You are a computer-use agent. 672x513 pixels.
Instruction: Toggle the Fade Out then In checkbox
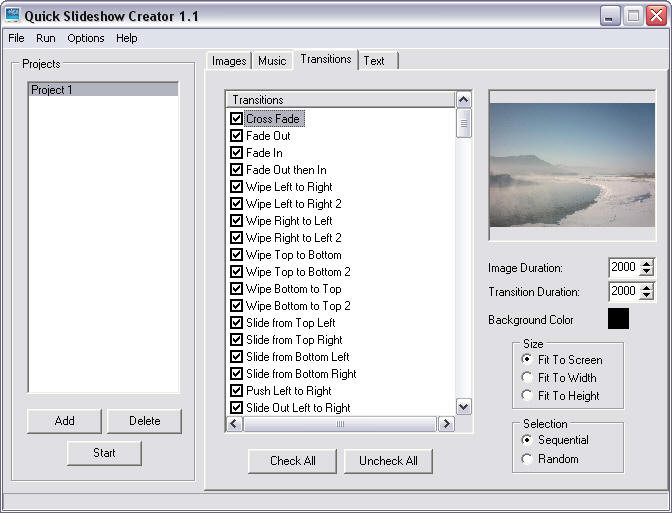(236, 170)
